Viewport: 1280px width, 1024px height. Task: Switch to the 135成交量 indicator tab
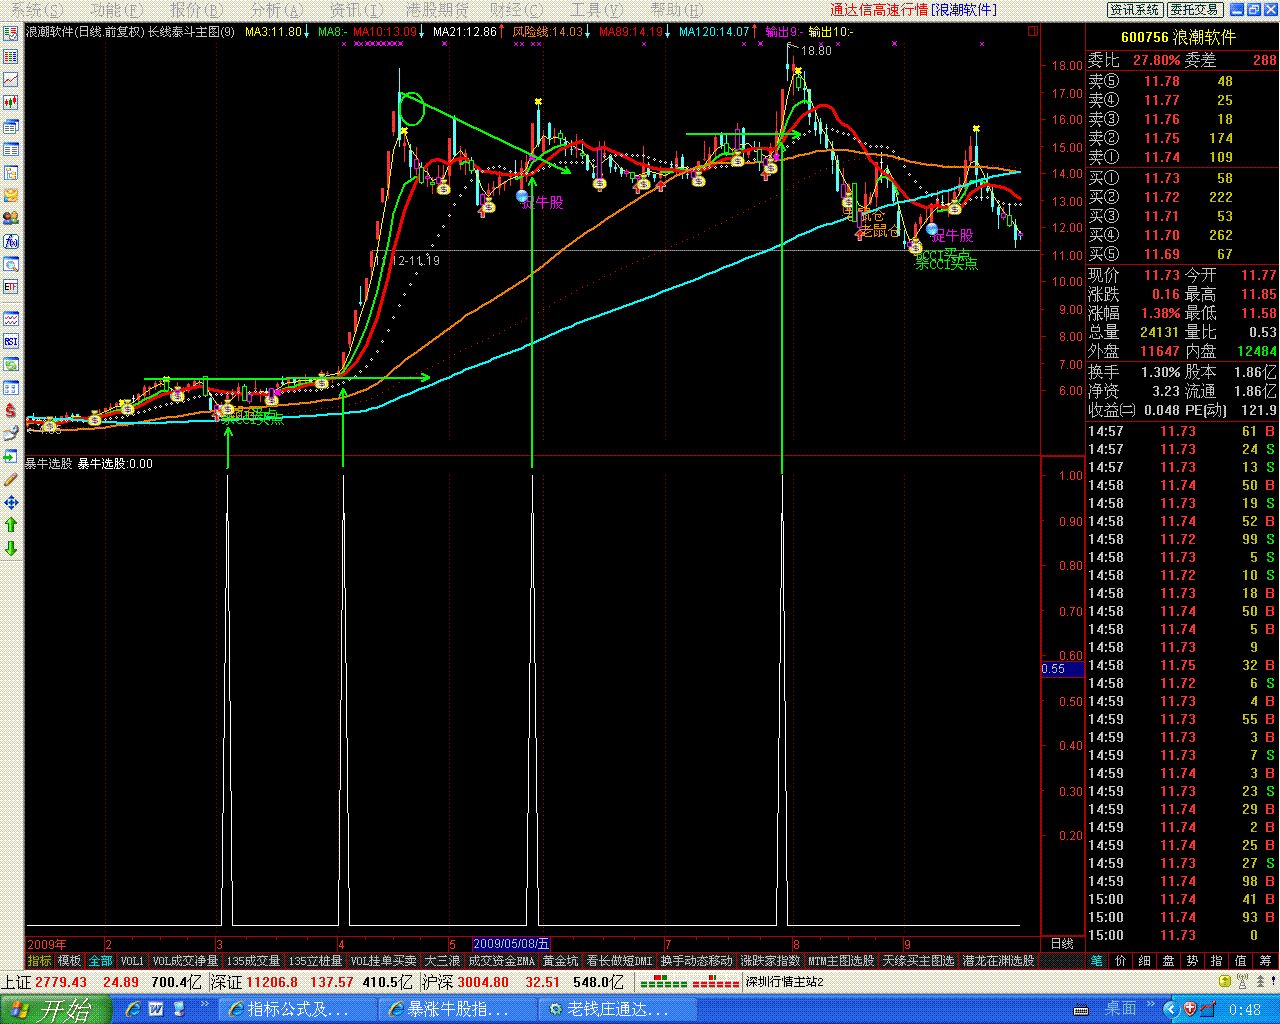tap(253, 961)
